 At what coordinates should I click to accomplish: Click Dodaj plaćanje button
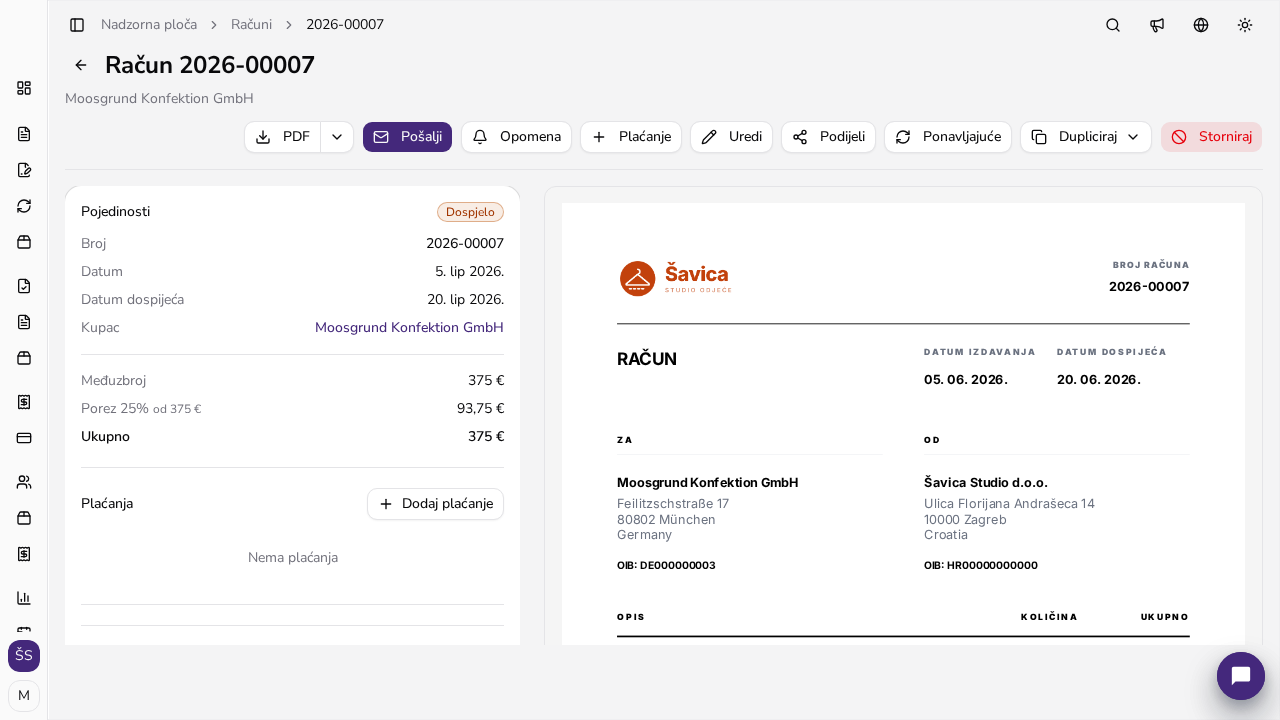click(435, 504)
